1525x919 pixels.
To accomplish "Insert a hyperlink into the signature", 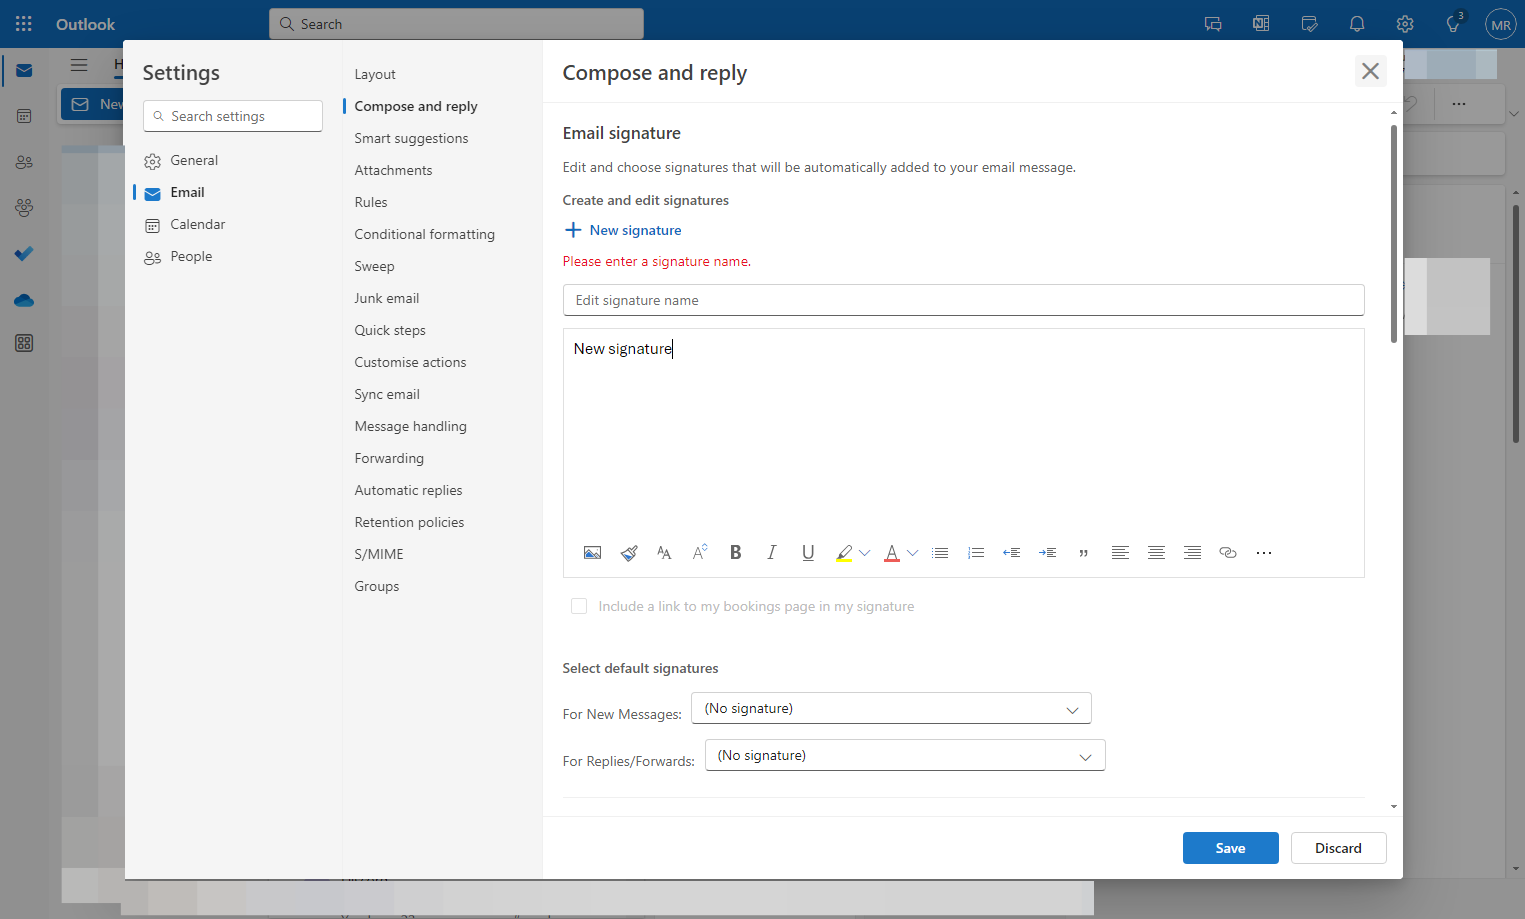I will point(1228,553).
